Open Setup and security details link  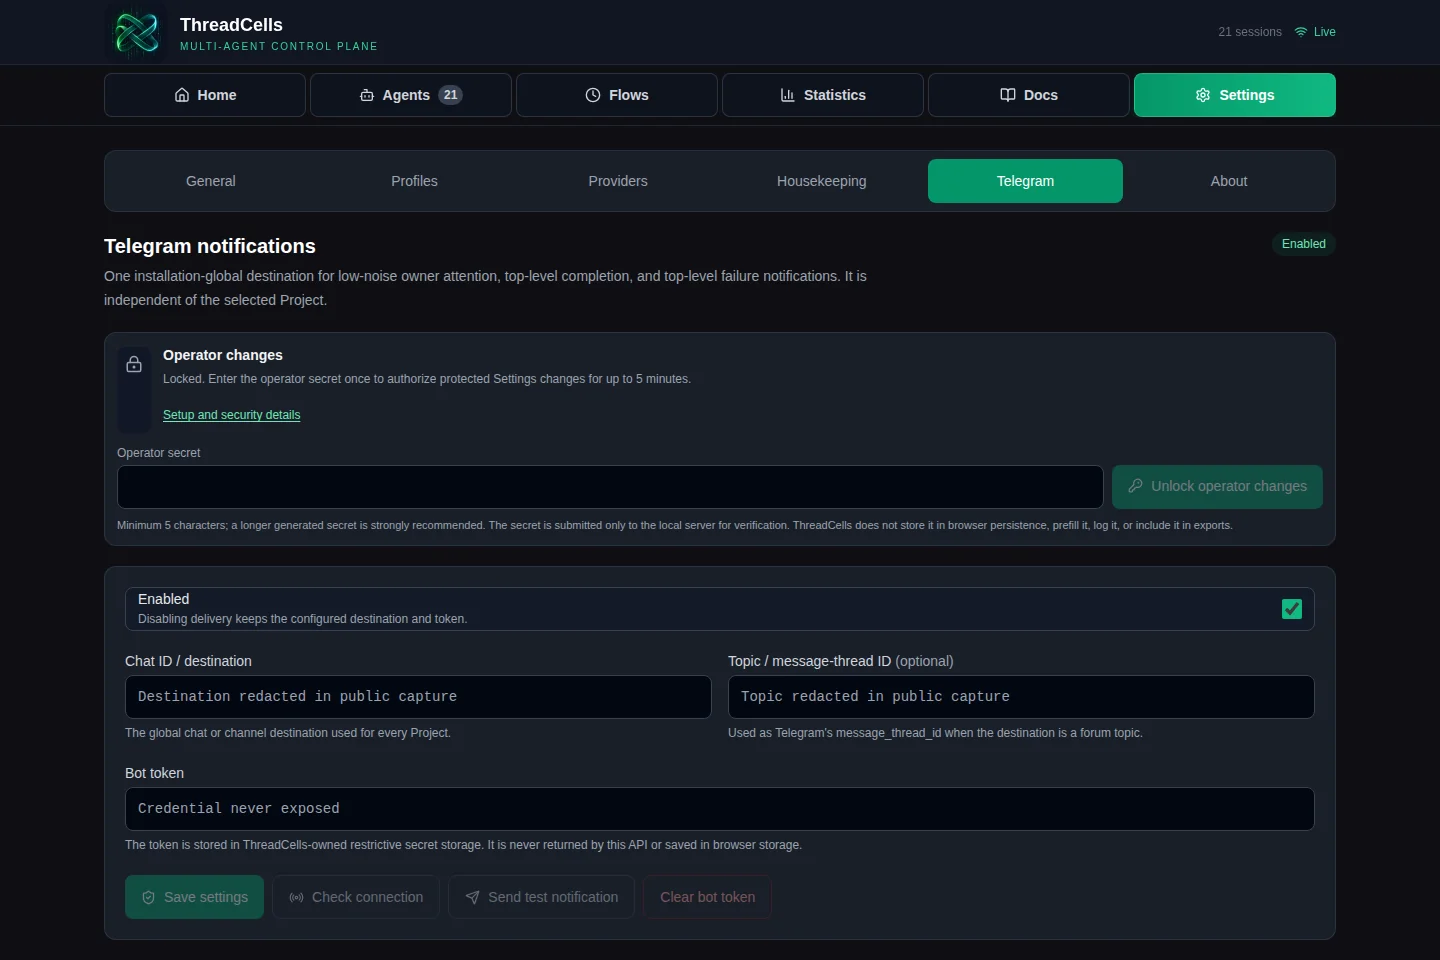pyautogui.click(x=231, y=415)
